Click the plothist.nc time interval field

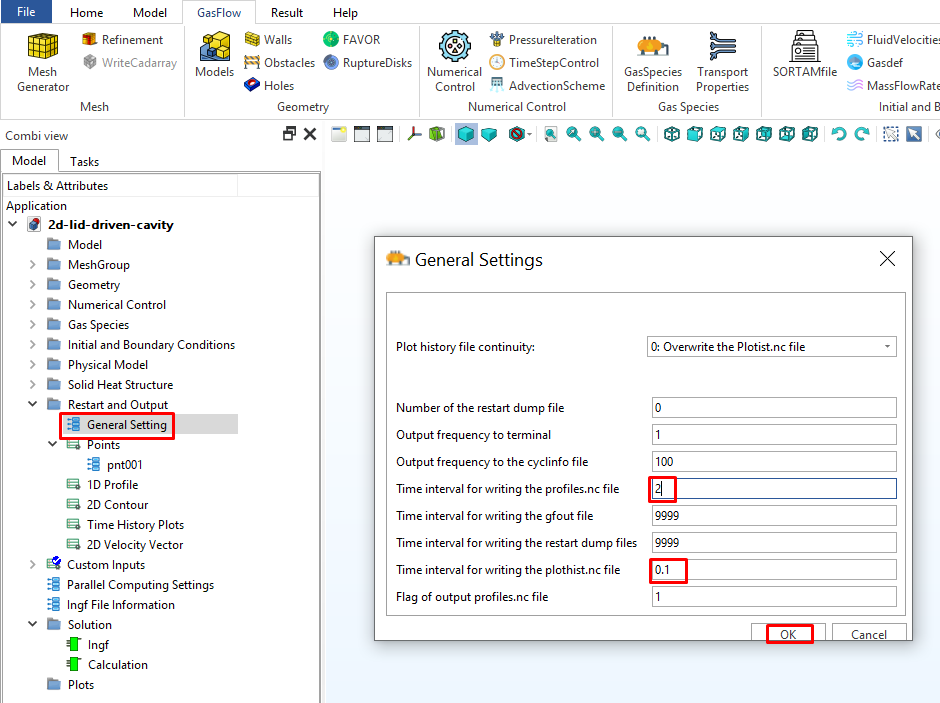pyautogui.click(x=772, y=570)
